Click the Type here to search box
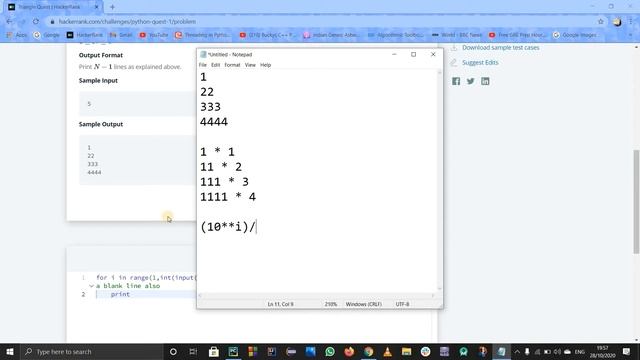The height and width of the screenshot is (360, 640). 91,352
